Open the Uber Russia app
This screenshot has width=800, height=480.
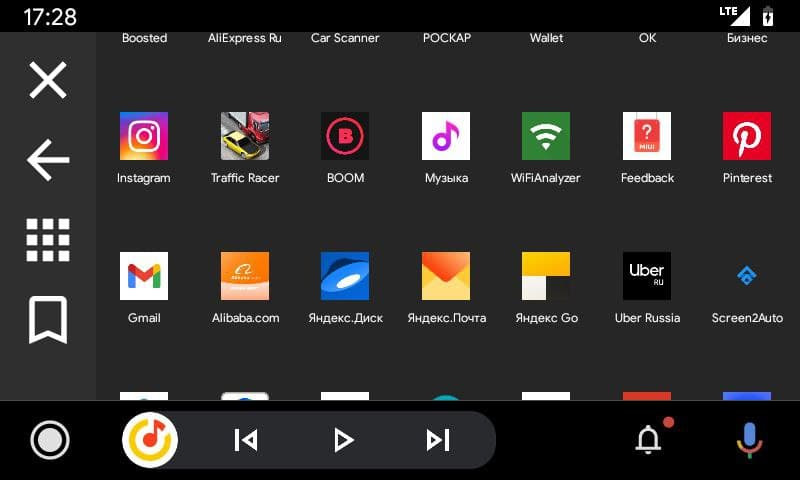pyautogui.click(x=647, y=276)
